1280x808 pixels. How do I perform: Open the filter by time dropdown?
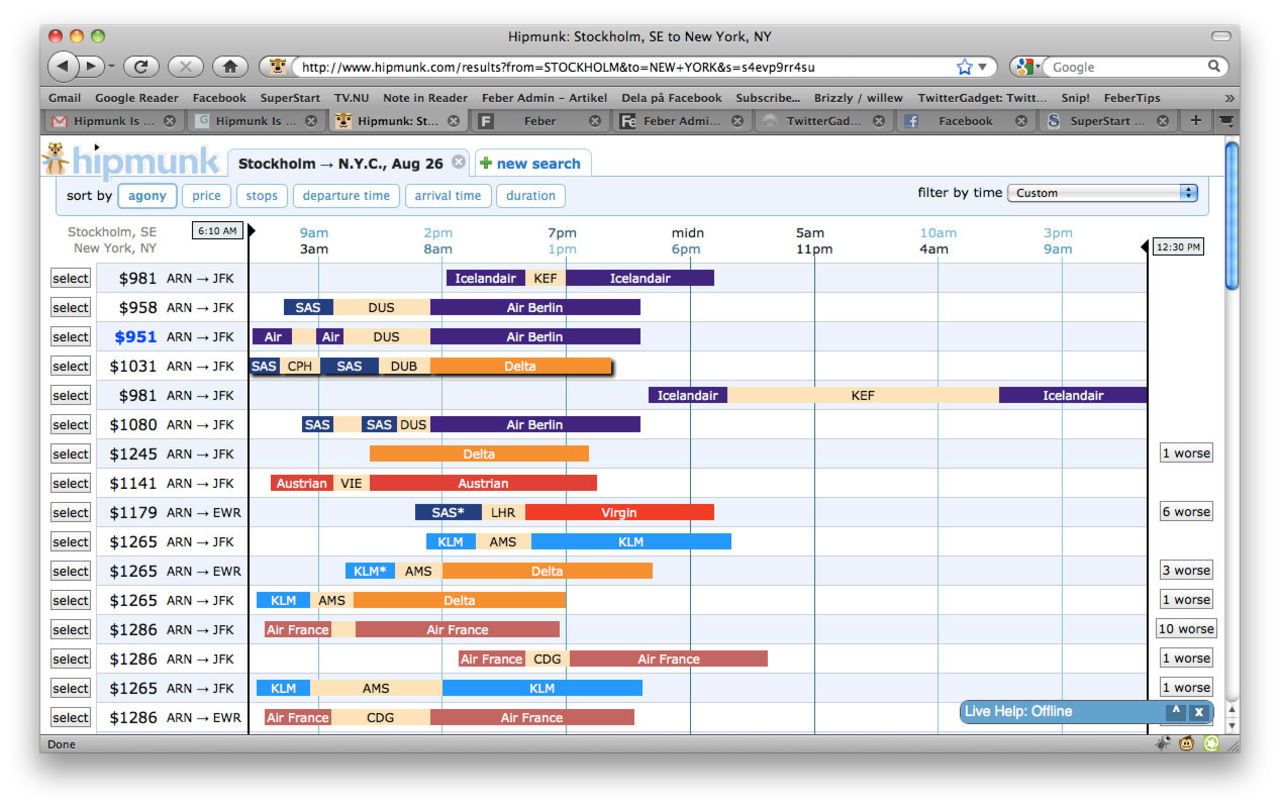point(1102,193)
